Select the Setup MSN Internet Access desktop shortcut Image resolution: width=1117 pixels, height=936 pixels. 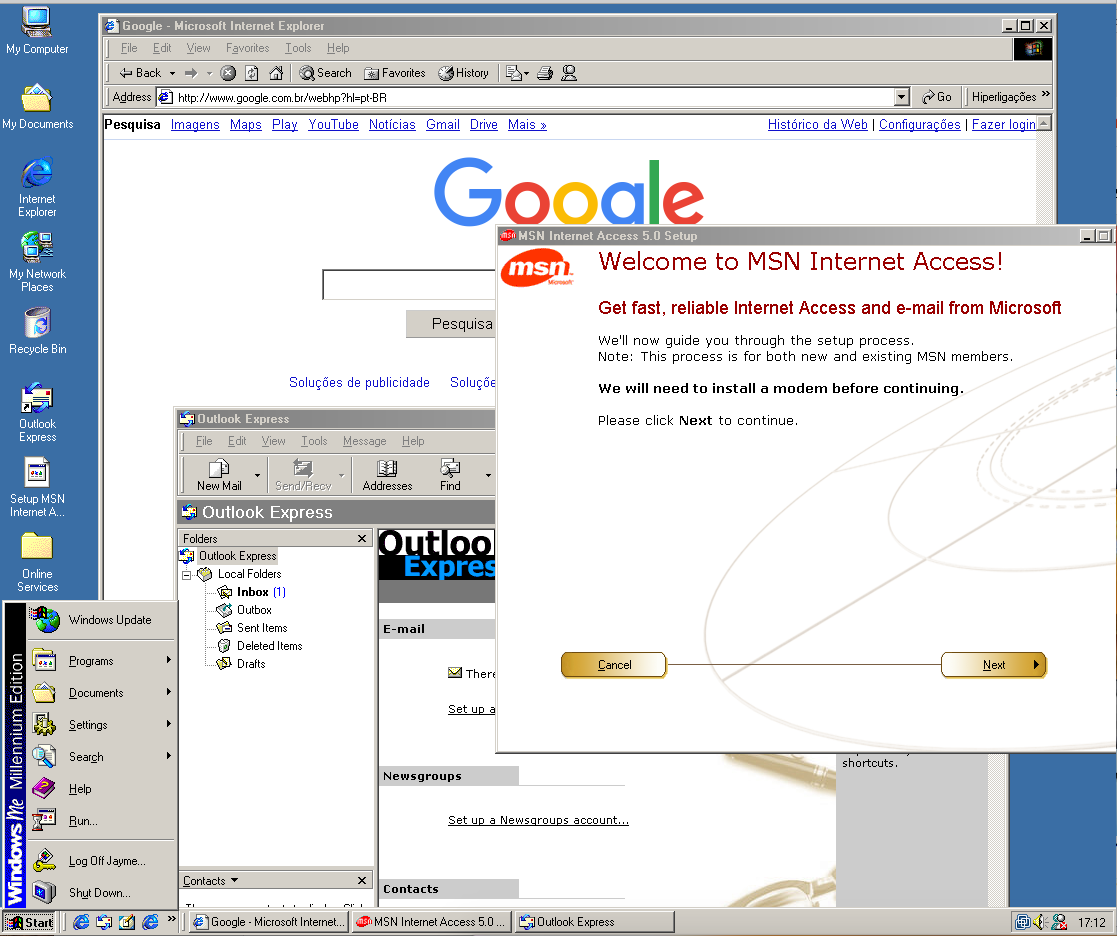click(x=37, y=488)
